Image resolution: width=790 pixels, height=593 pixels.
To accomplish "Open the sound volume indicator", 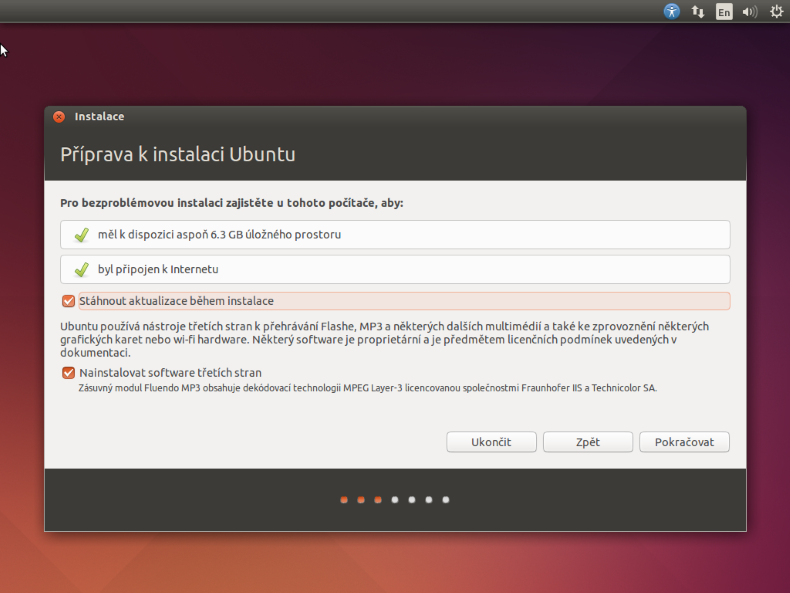I will (750, 12).
